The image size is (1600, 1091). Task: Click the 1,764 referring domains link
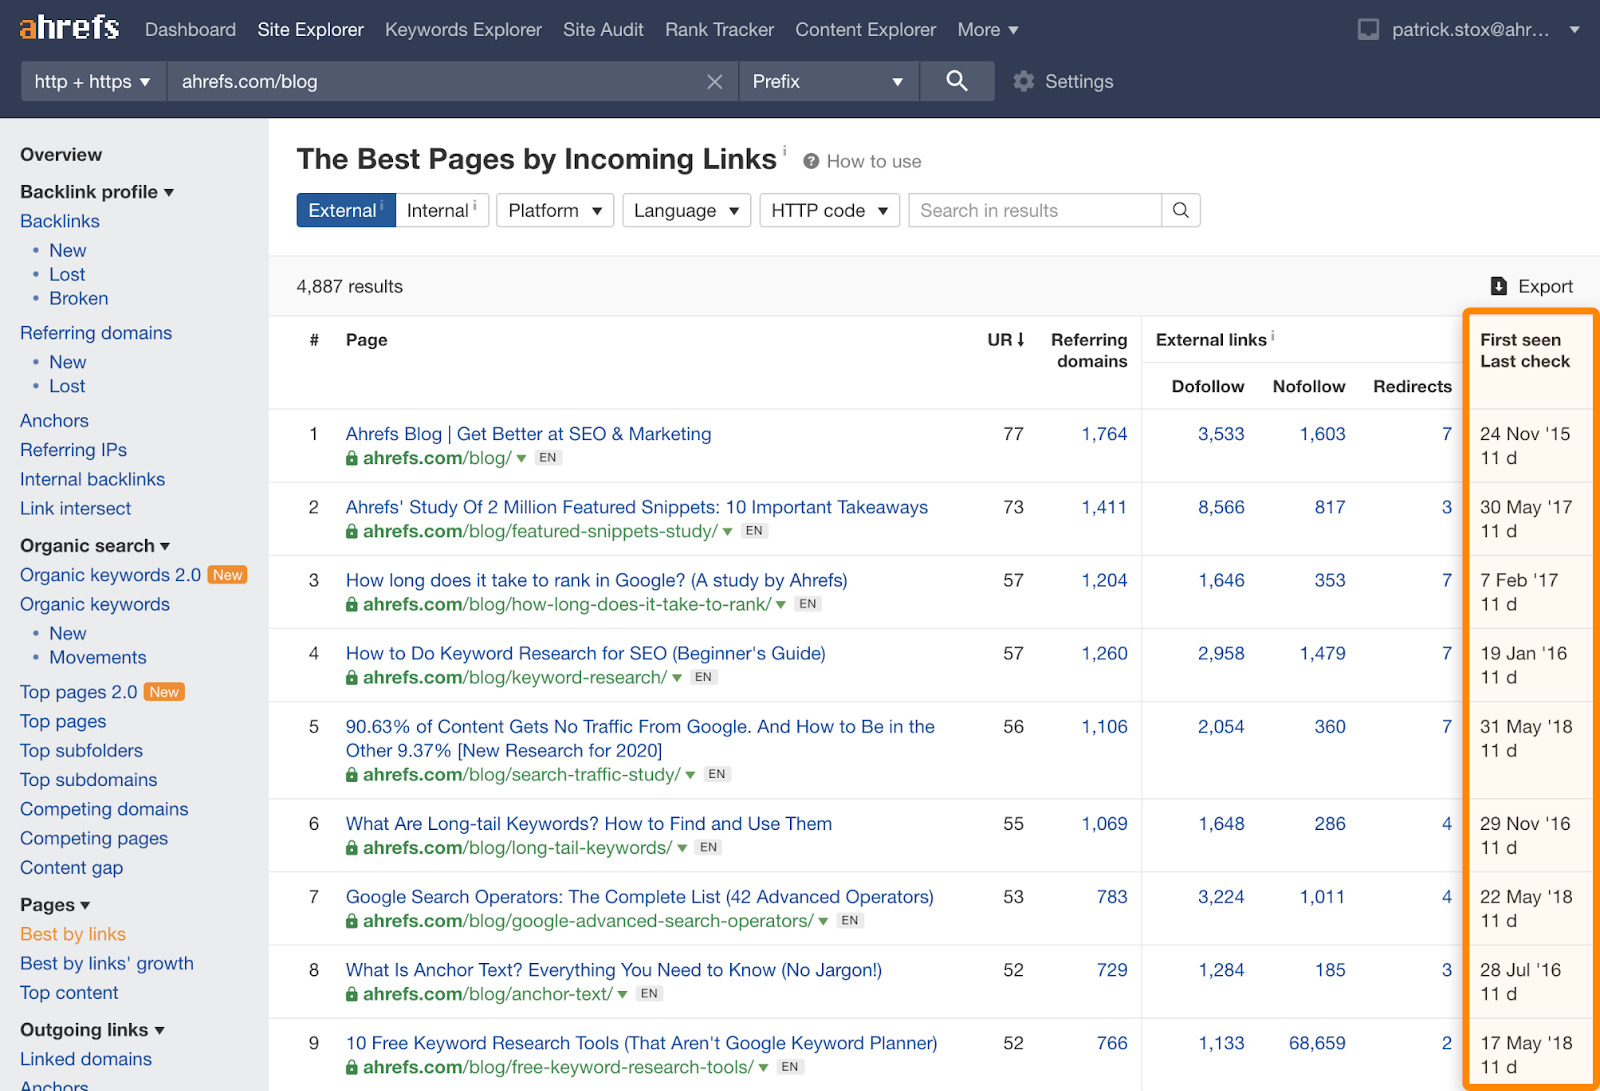click(x=1104, y=434)
